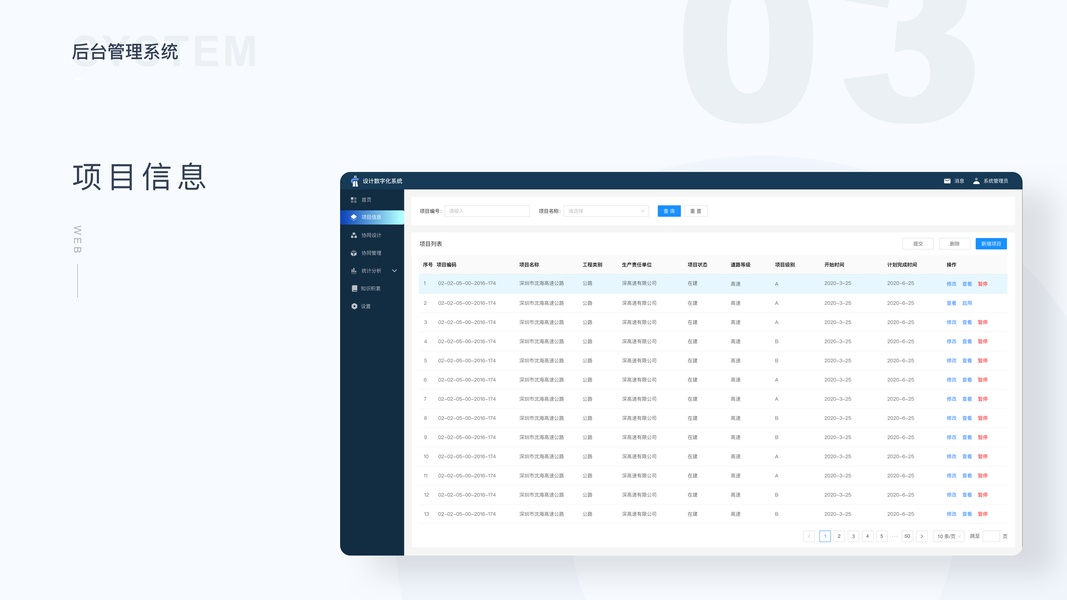Click 查看 link in row 12
The height and width of the screenshot is (600, 1067).
coord(967,495)
